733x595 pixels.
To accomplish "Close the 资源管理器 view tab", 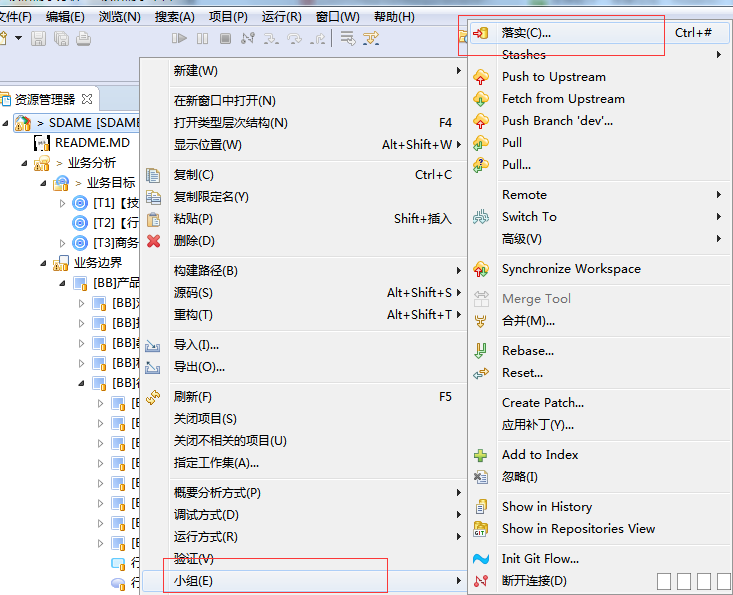I will [87, 99].
